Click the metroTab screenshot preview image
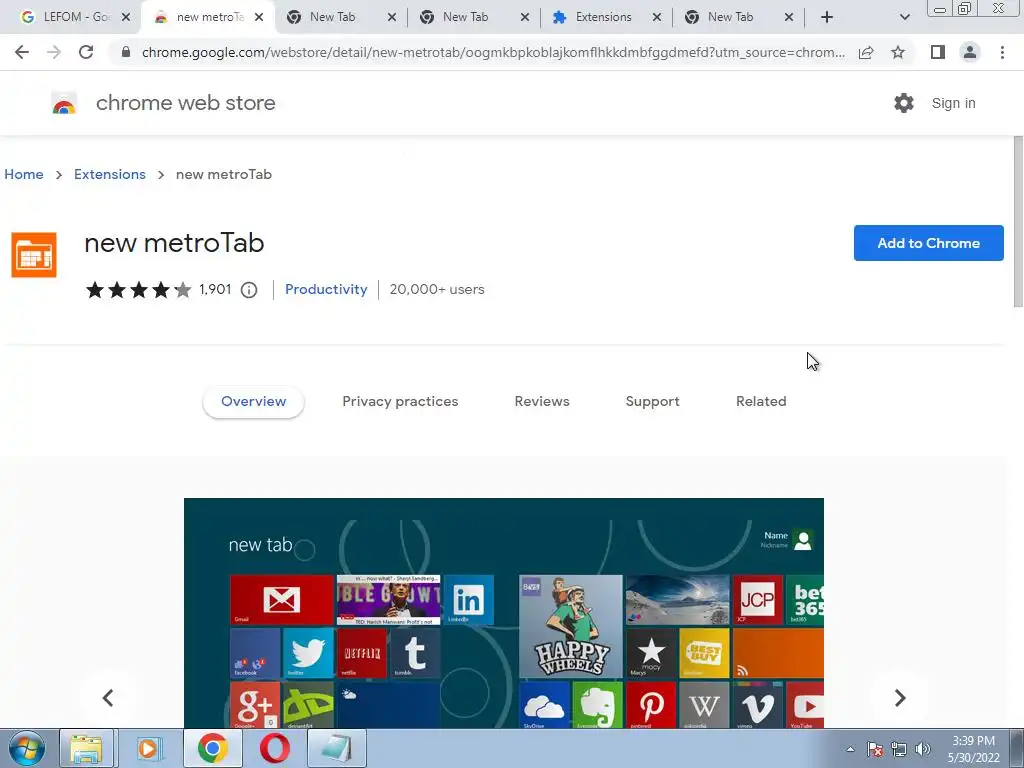Viewport: 1024px width, 768px height. 504,613
